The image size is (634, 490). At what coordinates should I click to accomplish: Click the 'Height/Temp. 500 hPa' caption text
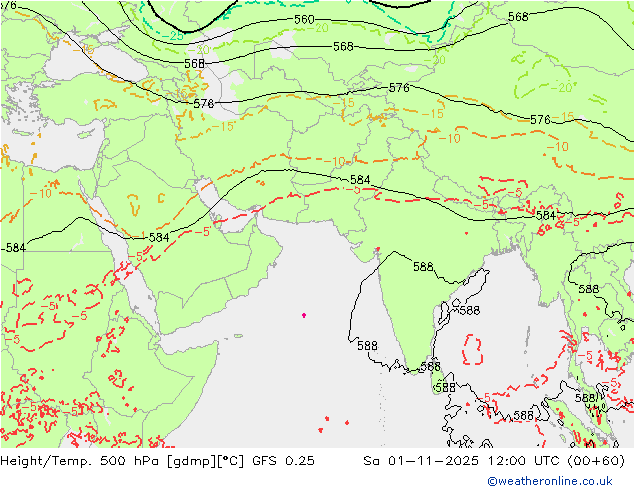(x=81, y=461)
